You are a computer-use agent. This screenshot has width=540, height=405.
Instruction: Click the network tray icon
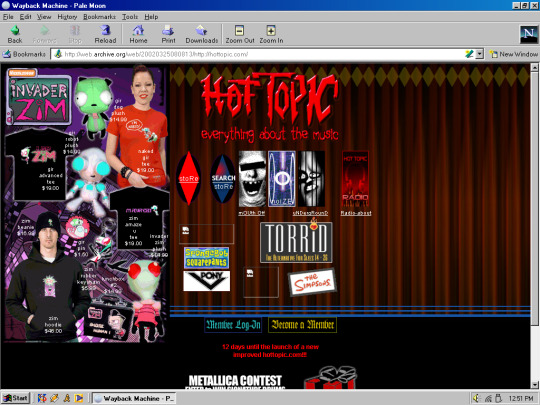click(x=488, y=398)
